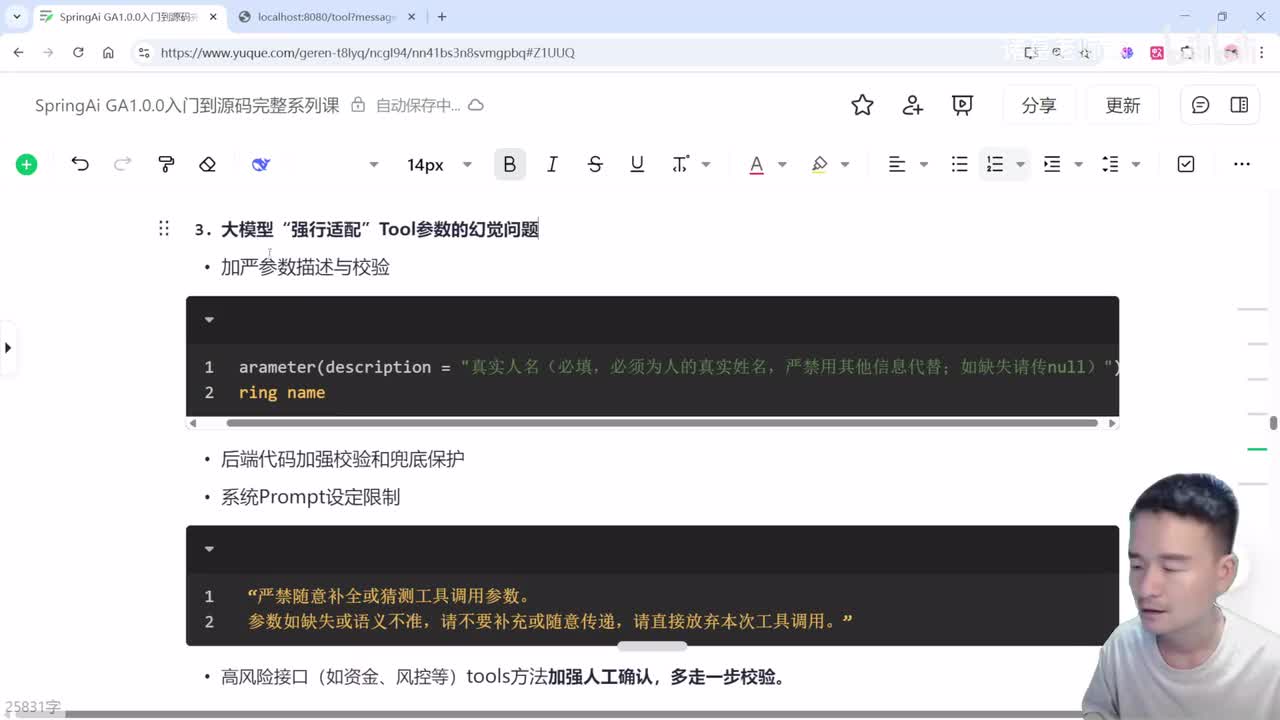Click heading 大模型“强行适配”Tool参数的幻觉问题
This screenshot has height=720, width=1280.
click(x=380, y=229)
